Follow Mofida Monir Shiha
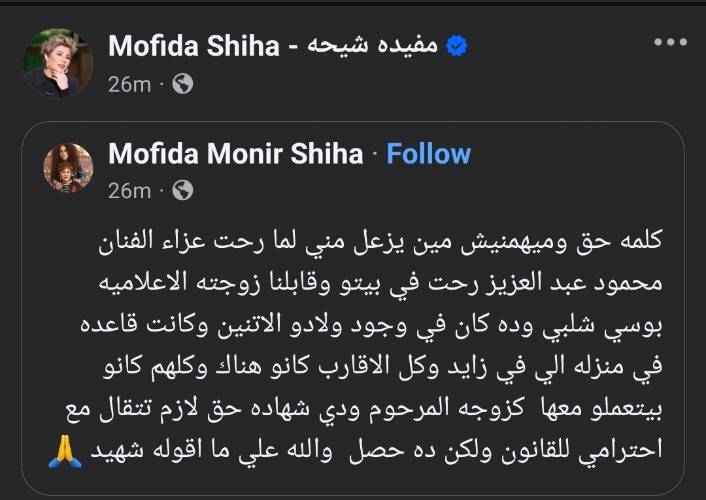This screenshot has height=500, width=706. tap(428, 153)
